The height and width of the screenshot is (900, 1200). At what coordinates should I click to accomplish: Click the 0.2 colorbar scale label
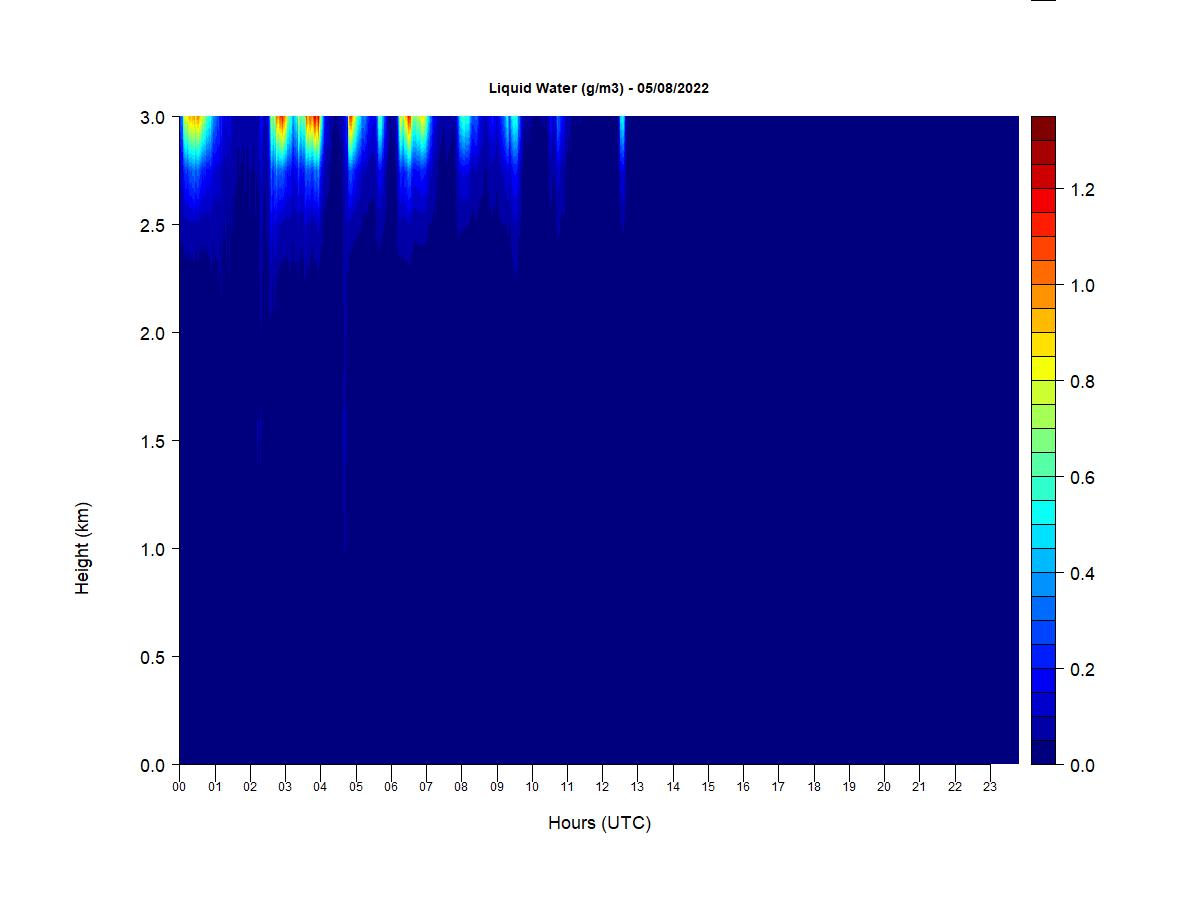click(x=1083, y=670)
